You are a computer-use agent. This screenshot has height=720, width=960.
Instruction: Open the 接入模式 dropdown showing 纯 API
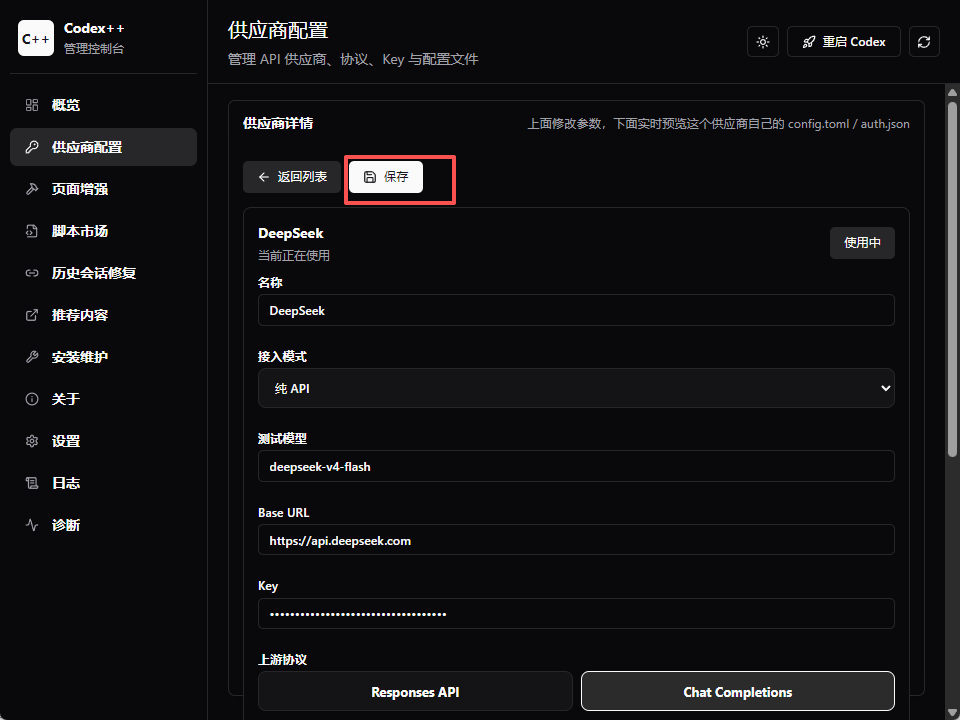point(576,388)
